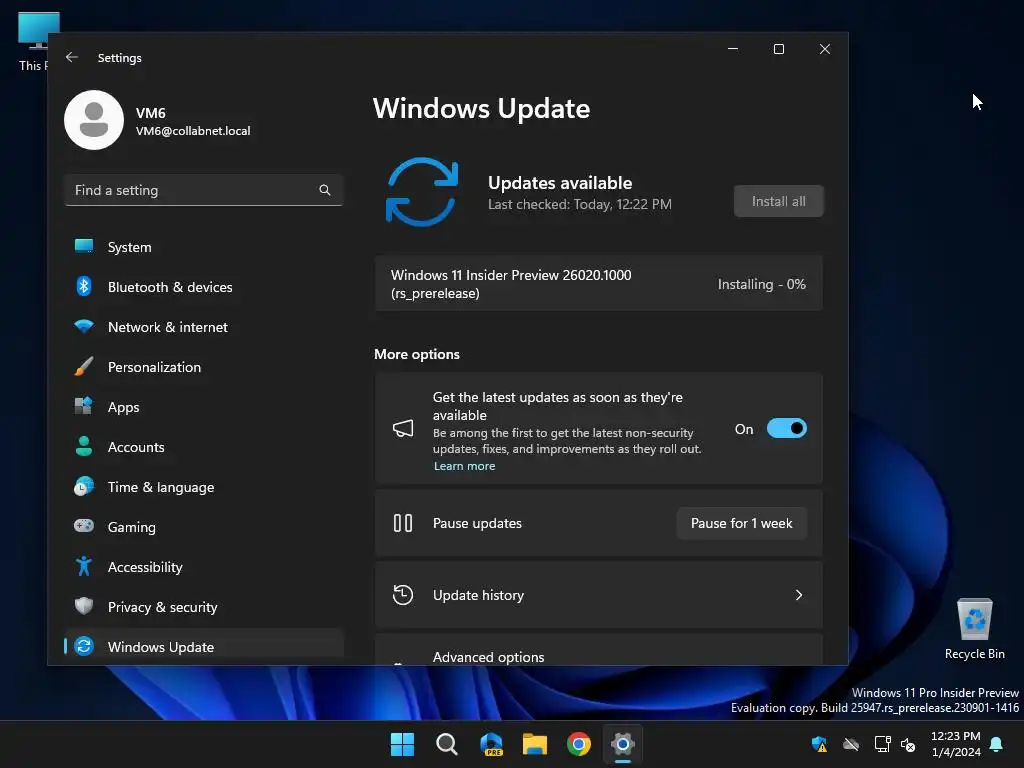Click Last checked: Today, 12:22 PM text

(x=580, y=204)
